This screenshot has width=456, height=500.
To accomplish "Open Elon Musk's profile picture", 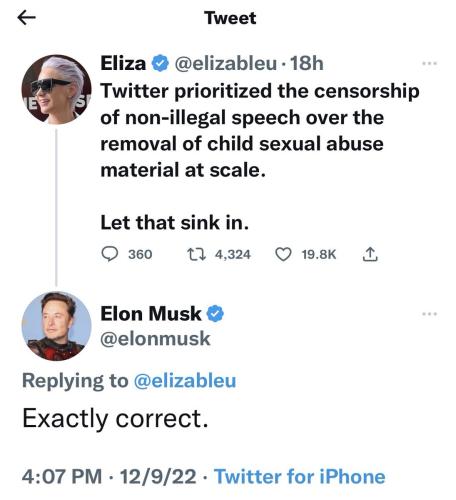I will [x=56, y=326].
